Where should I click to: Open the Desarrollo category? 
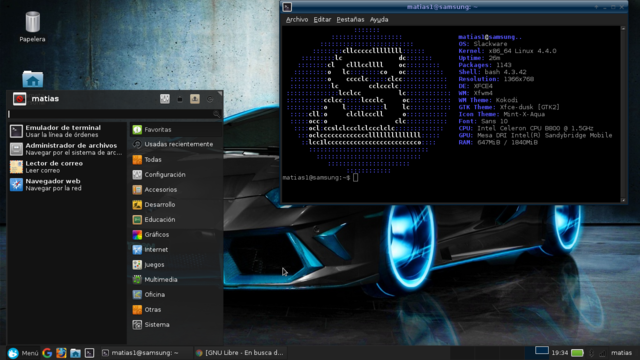click(176, 204)
